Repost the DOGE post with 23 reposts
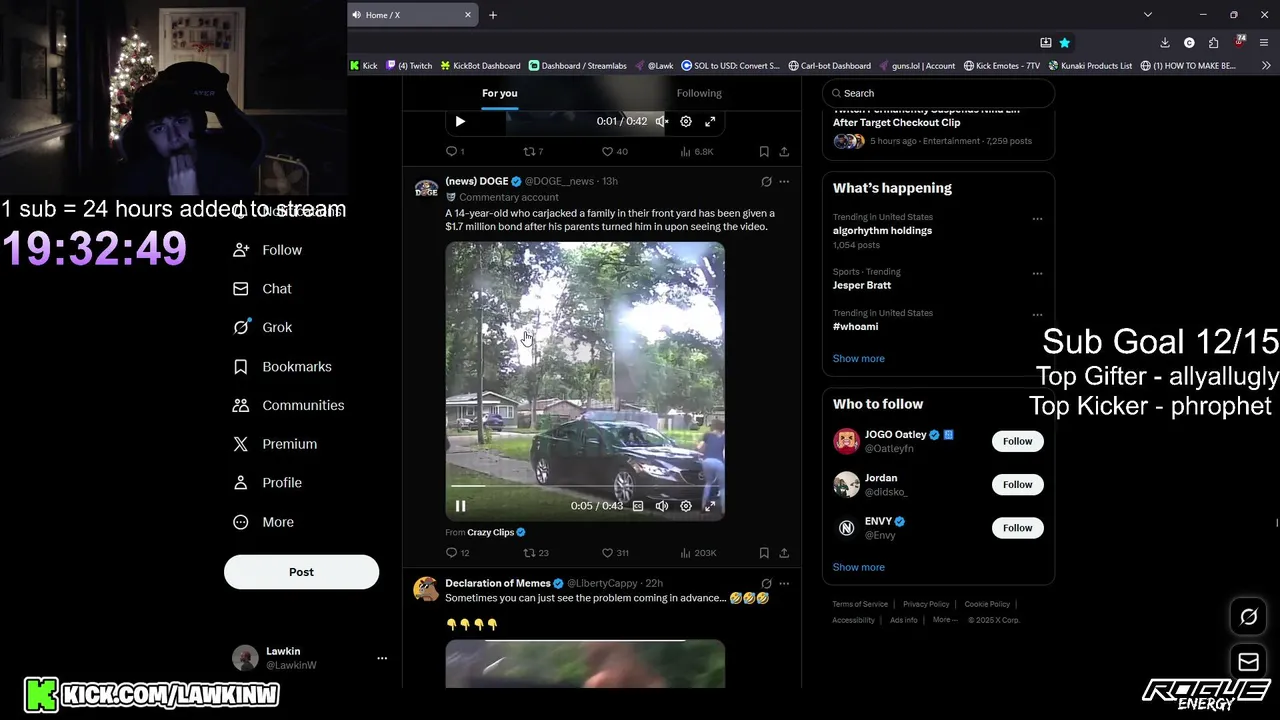This screenshot has height=720, width=1280. (x=537, y=553)
